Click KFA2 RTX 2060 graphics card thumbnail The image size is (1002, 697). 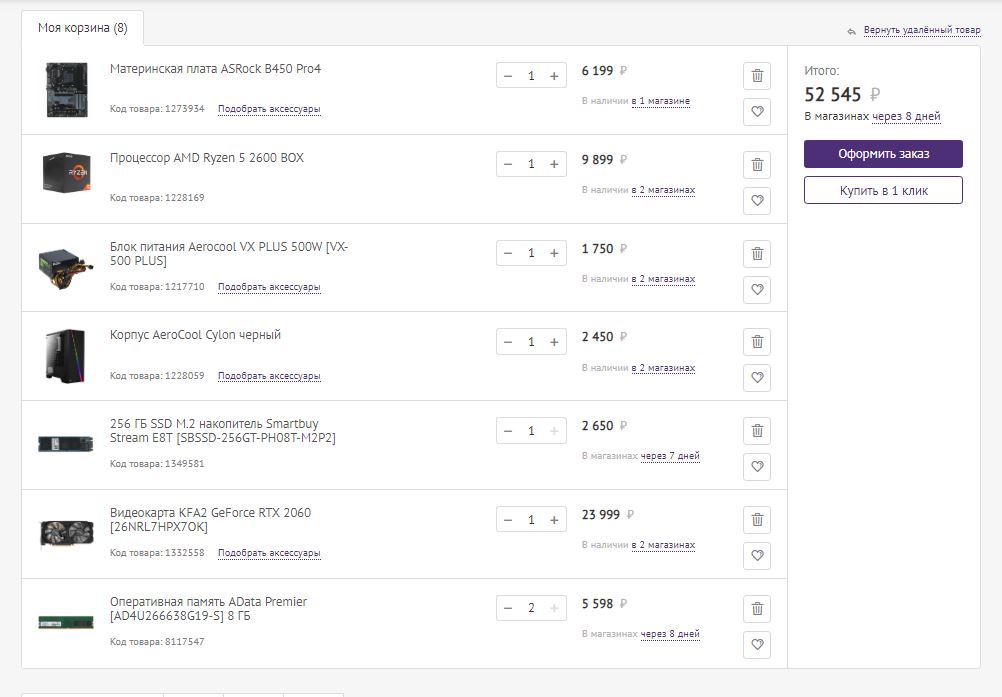pyautogui.click(x=67, y=533)
